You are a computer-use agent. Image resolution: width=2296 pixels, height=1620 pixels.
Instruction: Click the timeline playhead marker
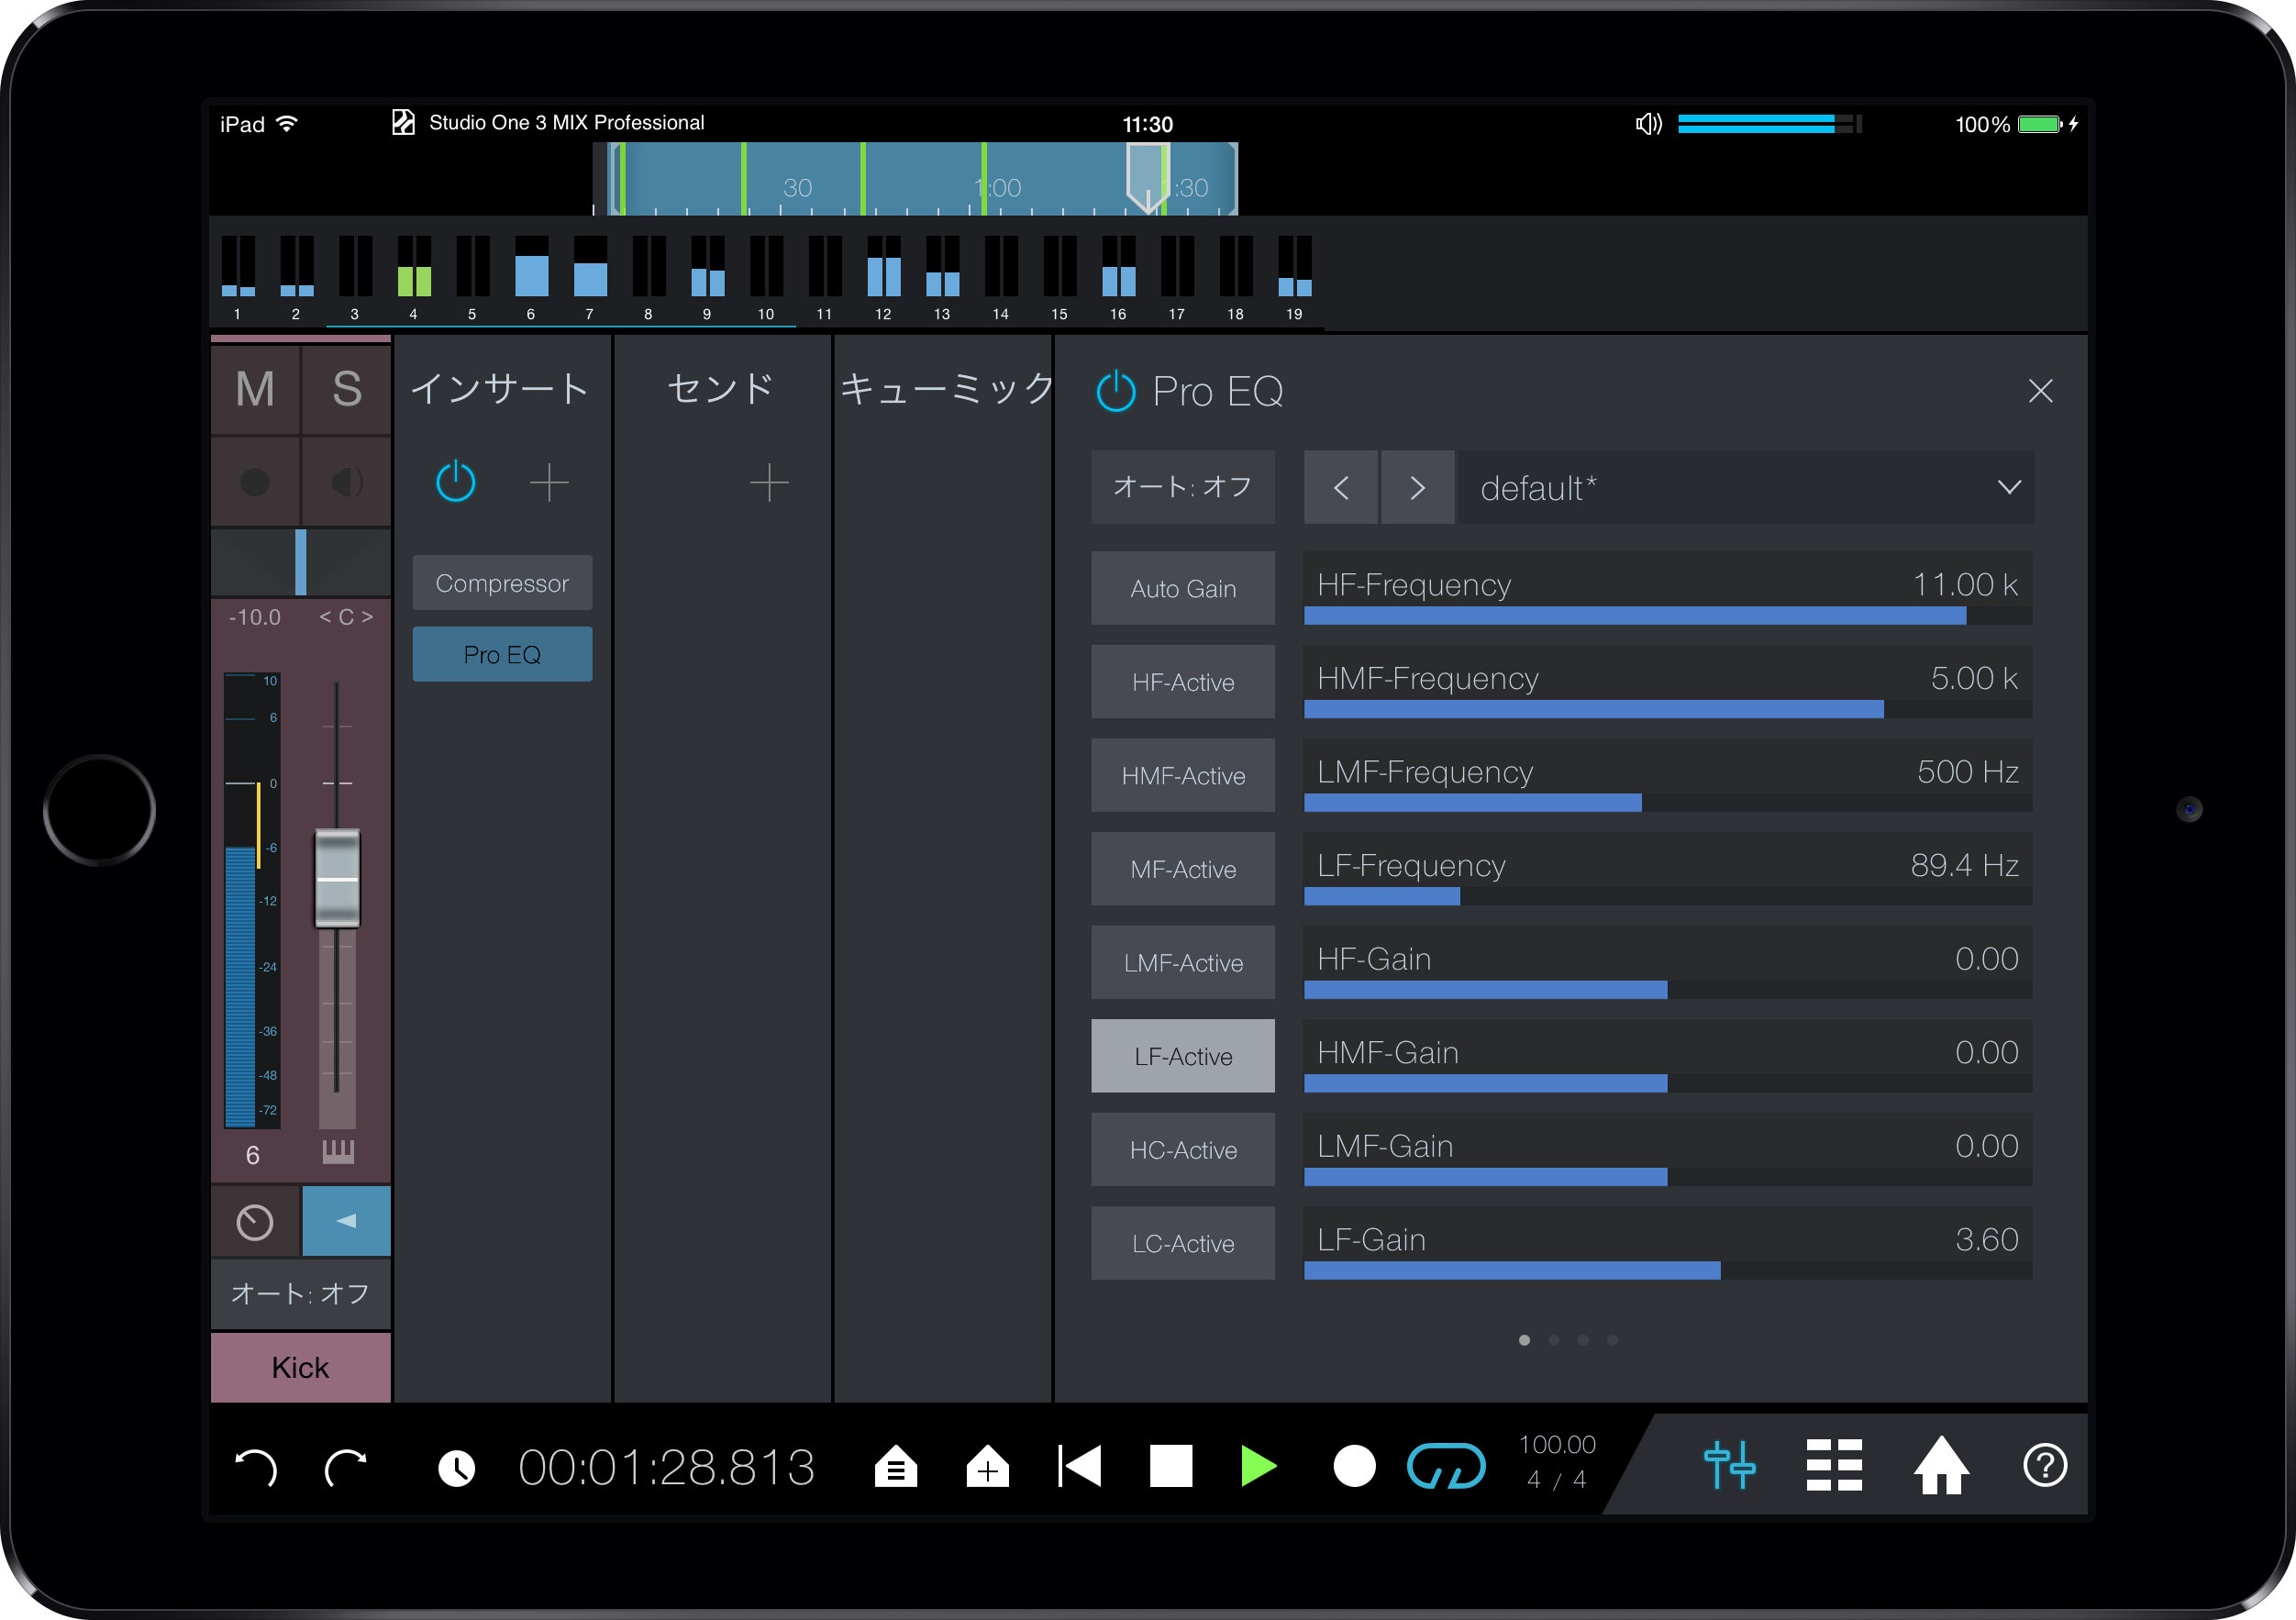[x=1147, y=178]
